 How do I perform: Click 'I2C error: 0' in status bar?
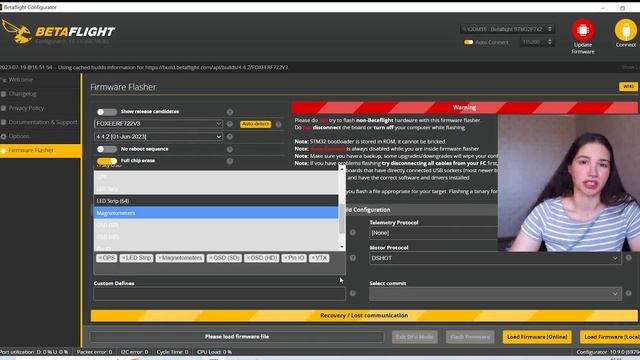coord(134,352)
